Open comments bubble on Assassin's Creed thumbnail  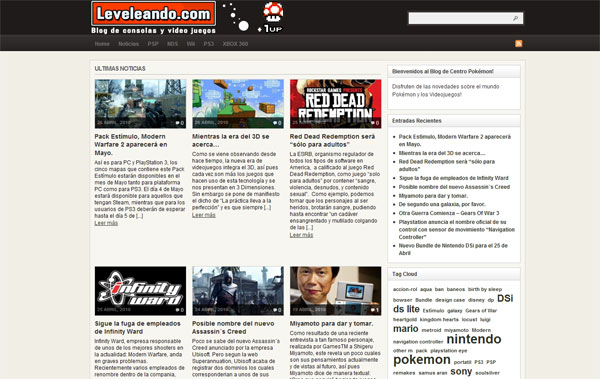[x=277, y=310]
